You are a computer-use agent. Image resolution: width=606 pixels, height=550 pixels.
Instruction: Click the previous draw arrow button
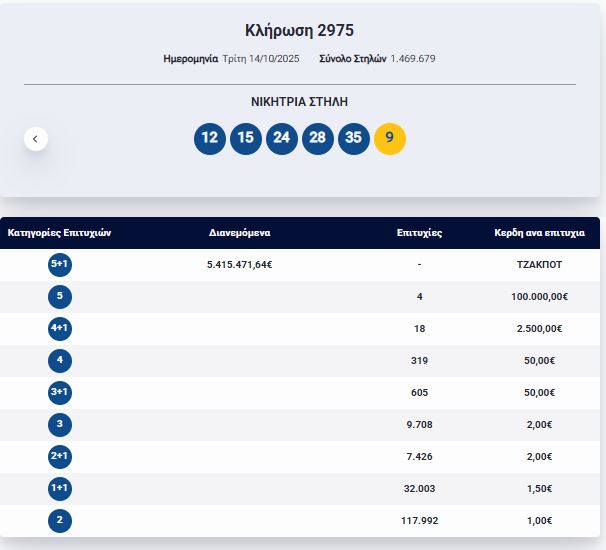(35, 139)
